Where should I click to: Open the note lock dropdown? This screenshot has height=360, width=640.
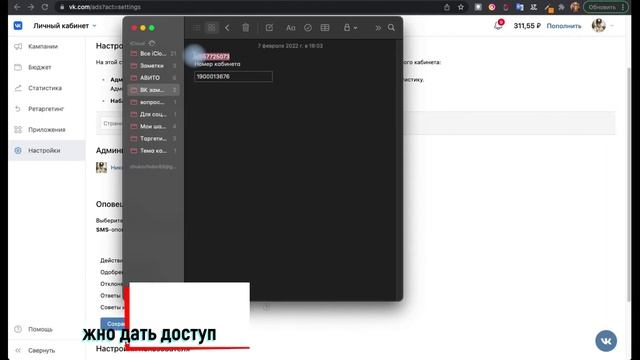click(x=350, y=28)
